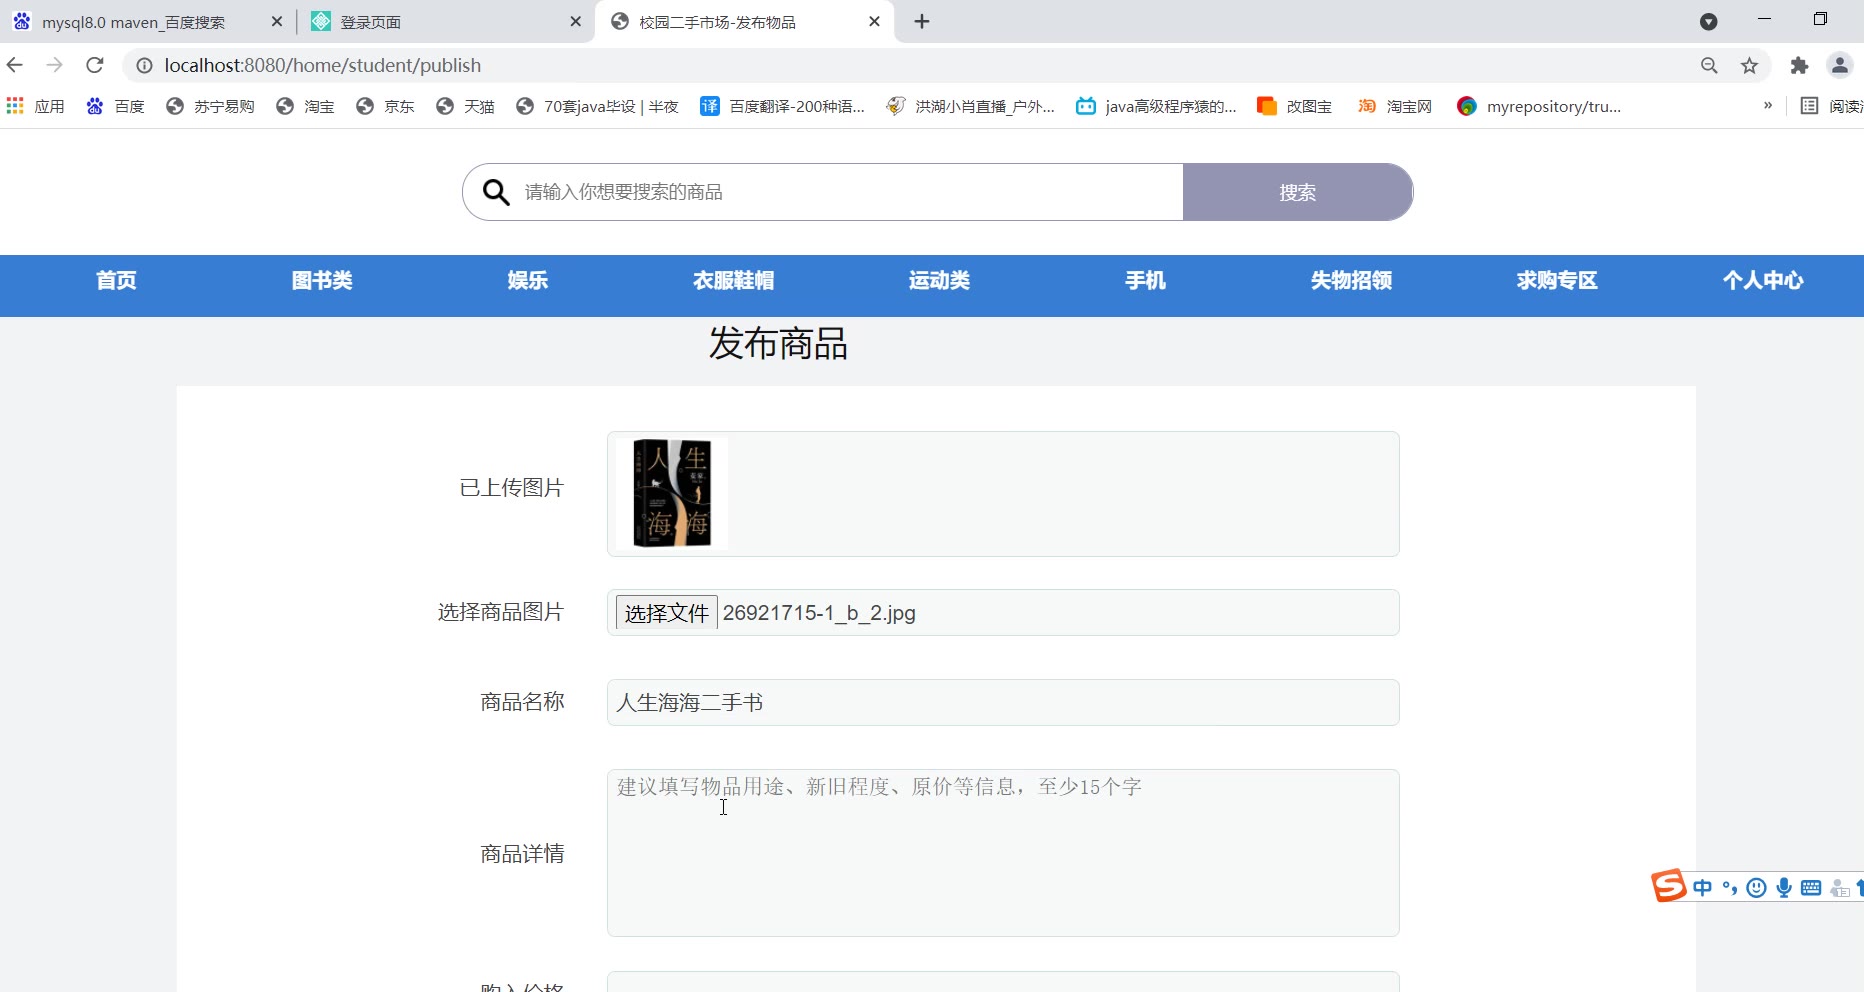The height and width of the screenshot is (992, 1864).
Task: Open the 百度 bookmark
Action: pyautogui.click(x=115, y=106)
